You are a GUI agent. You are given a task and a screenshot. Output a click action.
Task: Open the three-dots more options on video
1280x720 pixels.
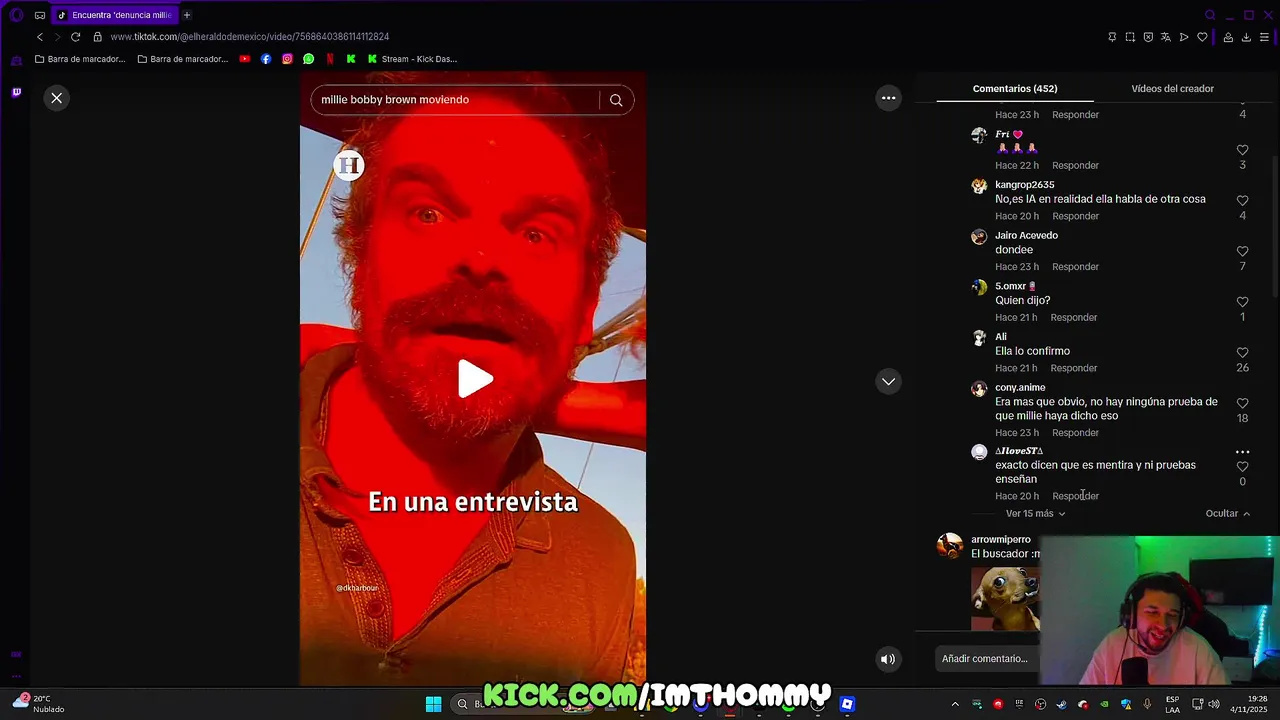coord(888,98)
